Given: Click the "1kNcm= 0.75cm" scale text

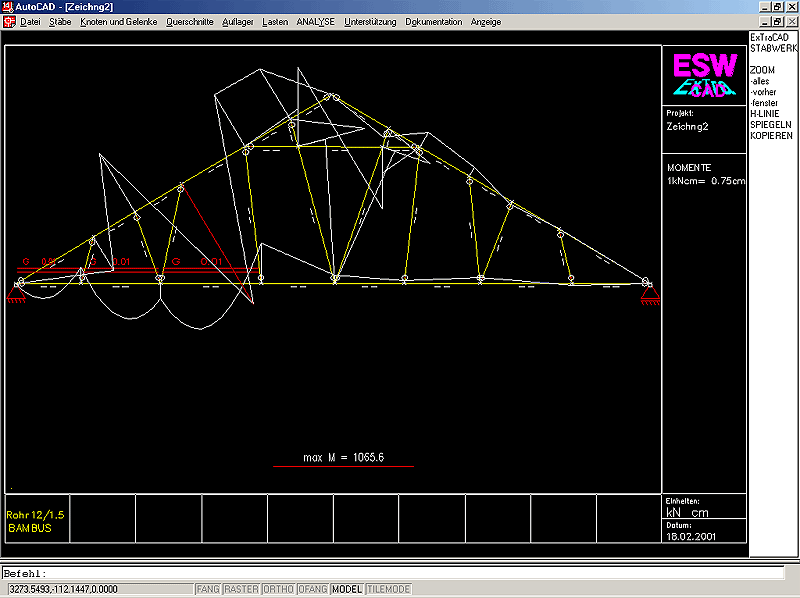Looking at the screenshot, I should tap(706, 181).
